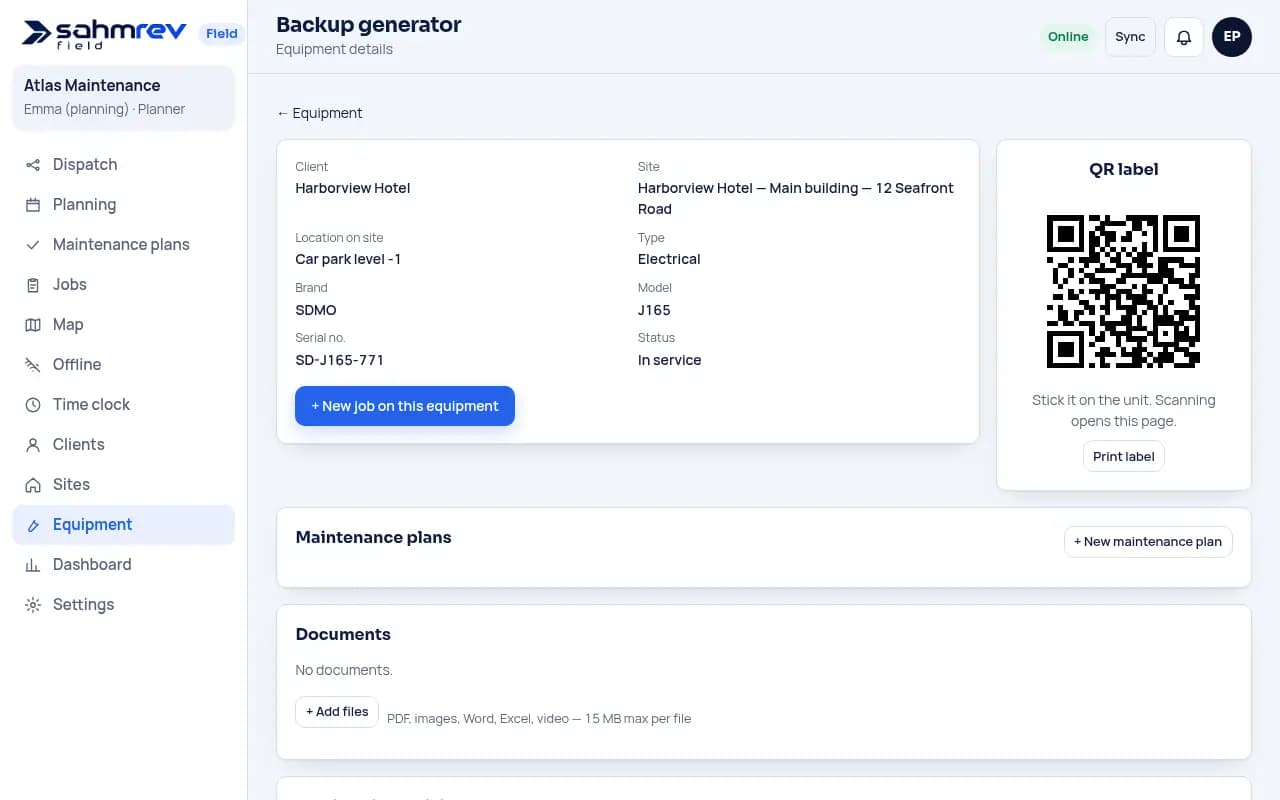
Task: Click the Clients person icon
Action: tap(33, 445)
